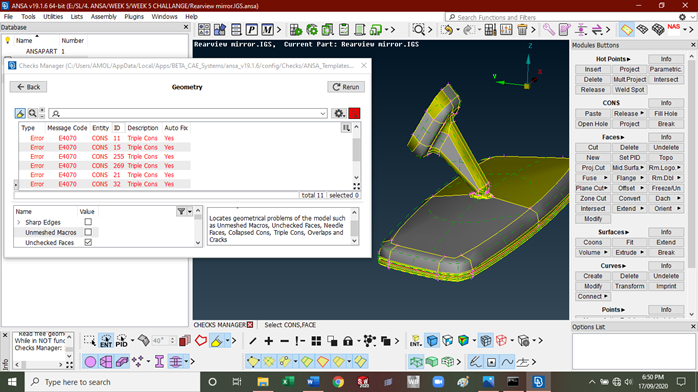The image size is (698, 392).
Task: Click the Modules Buttons vertical scrollbar
Action: [692, 185]
